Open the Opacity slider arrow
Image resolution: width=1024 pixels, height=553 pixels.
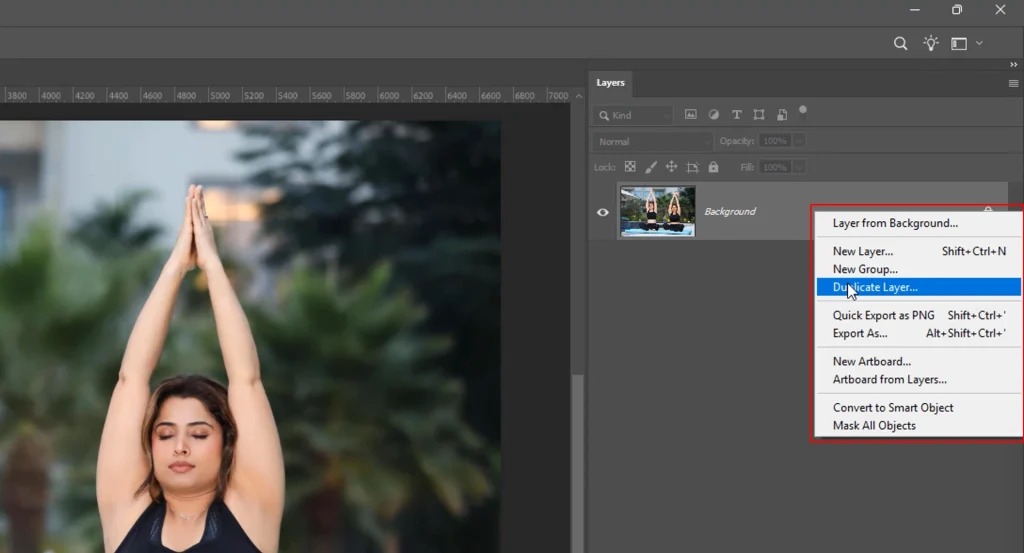(x=799, y=141)
